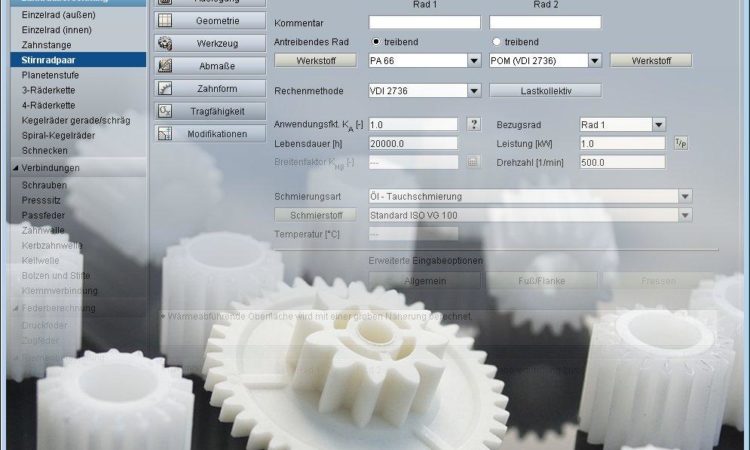Open the Zahnform section
750x450 pixels.
[210, 88]
